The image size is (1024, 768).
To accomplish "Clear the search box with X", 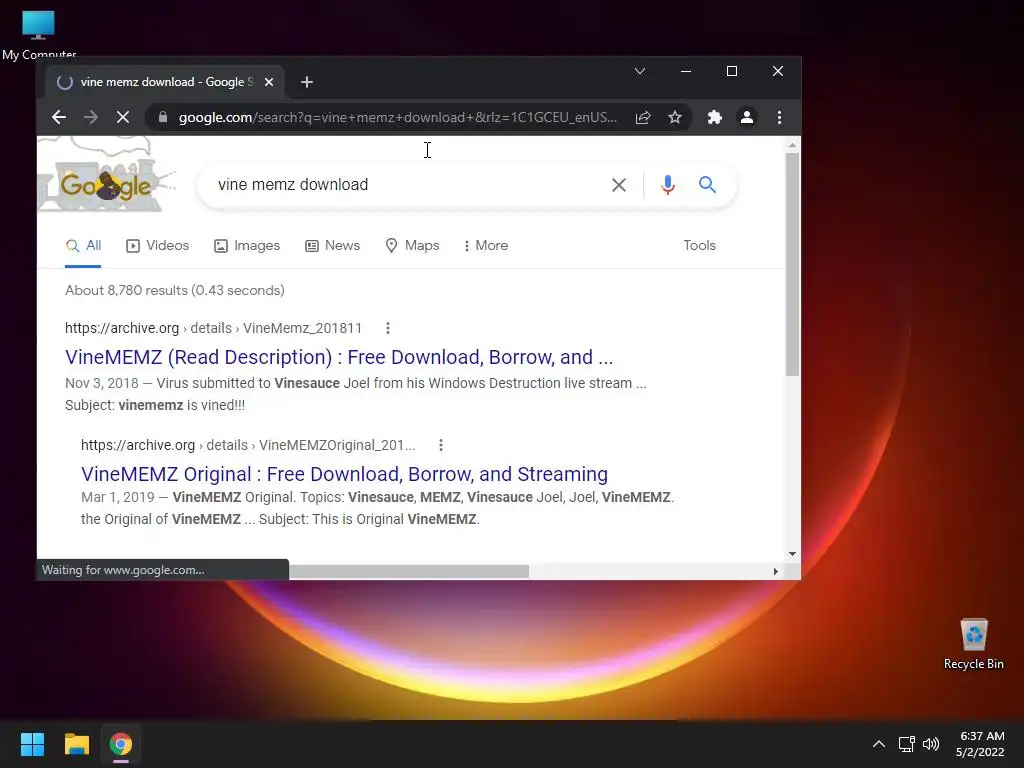I will pyautogui.click(x=618, y=185).
